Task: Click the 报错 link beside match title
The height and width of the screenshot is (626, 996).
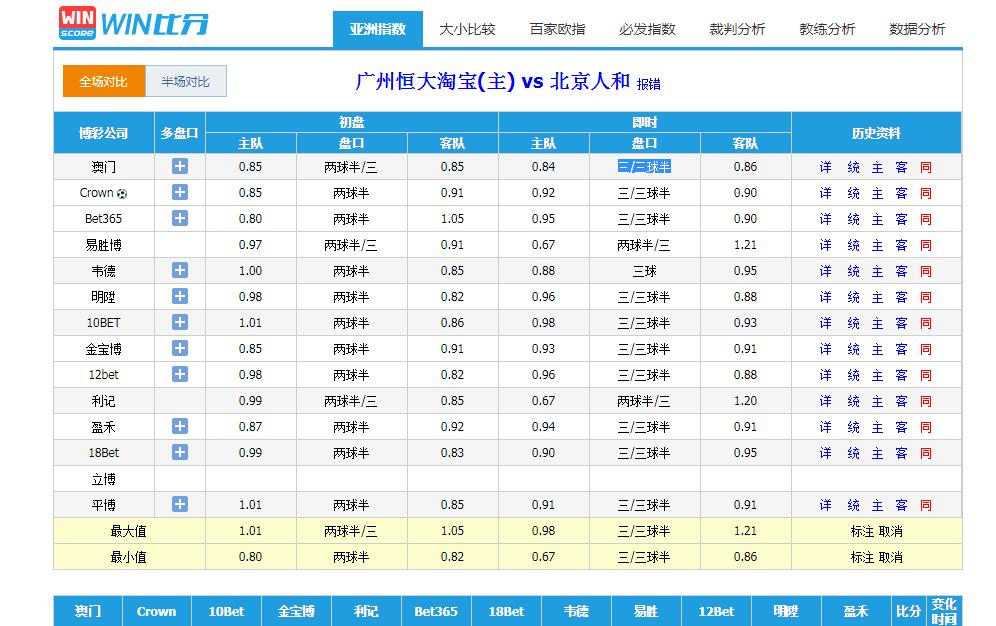Action: (649, 84)
